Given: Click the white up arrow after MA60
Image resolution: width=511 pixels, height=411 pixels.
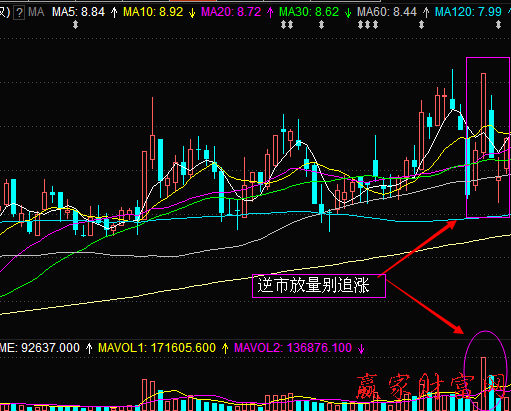Looking at the screenshot, I should pyautogui.click(x=426, y=13).
